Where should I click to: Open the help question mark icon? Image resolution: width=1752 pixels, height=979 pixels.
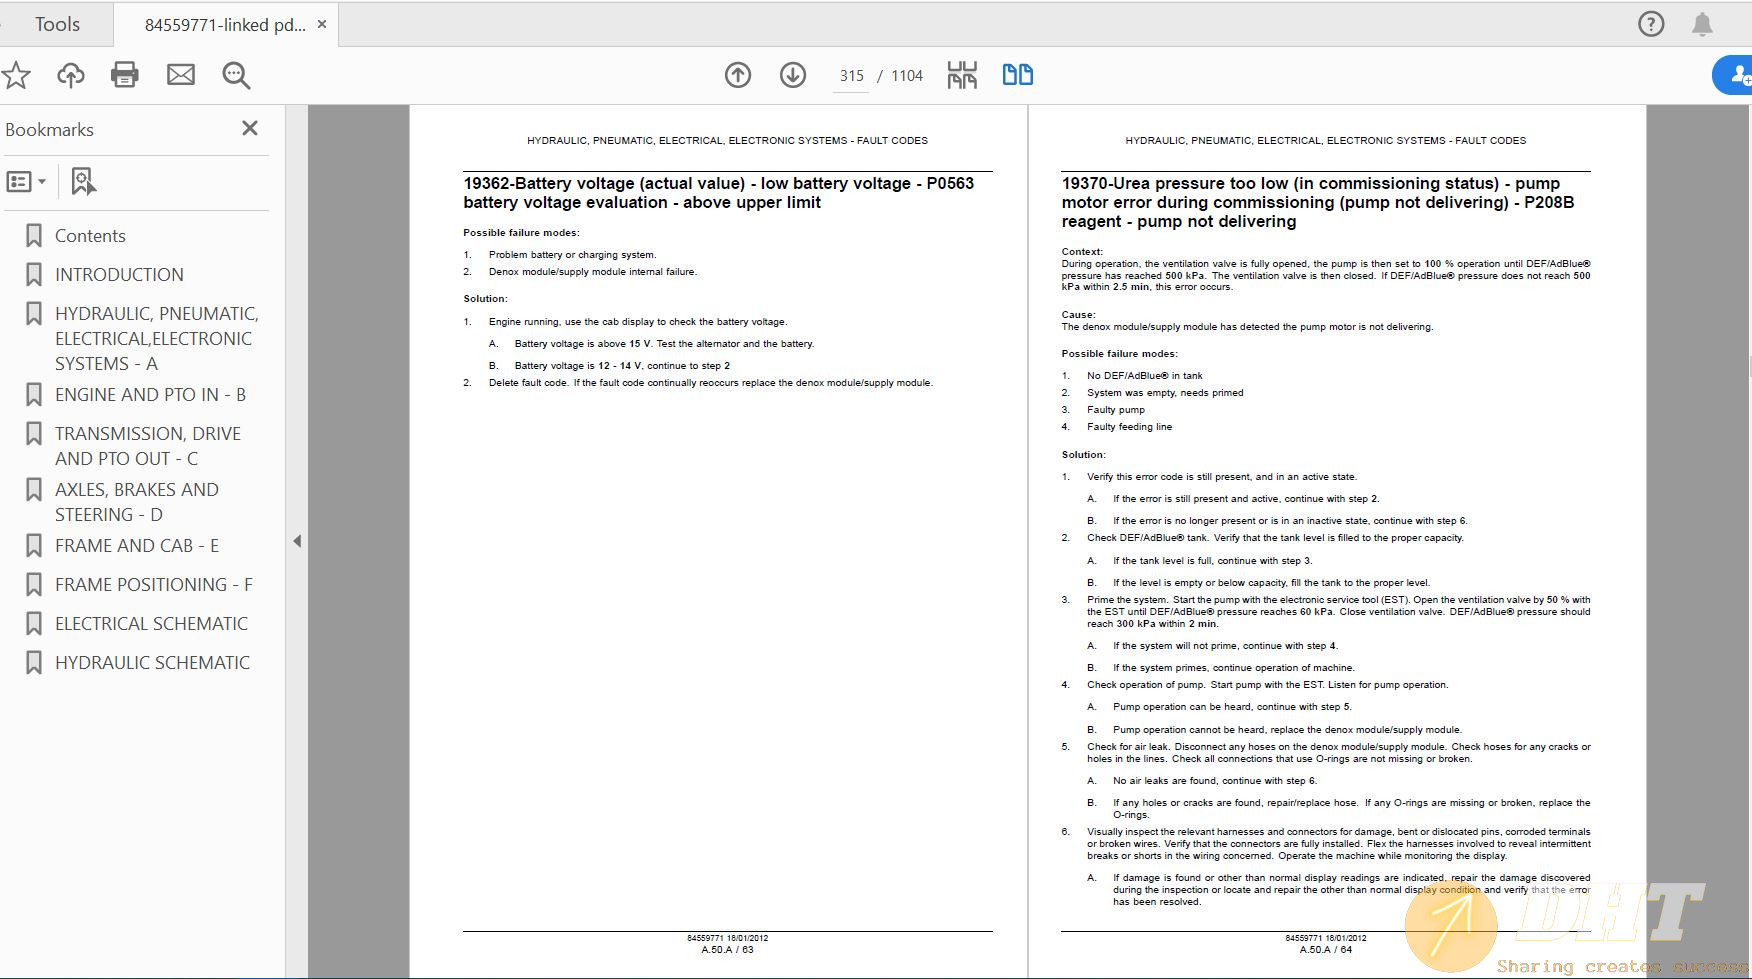click(x=1651, y=24)
